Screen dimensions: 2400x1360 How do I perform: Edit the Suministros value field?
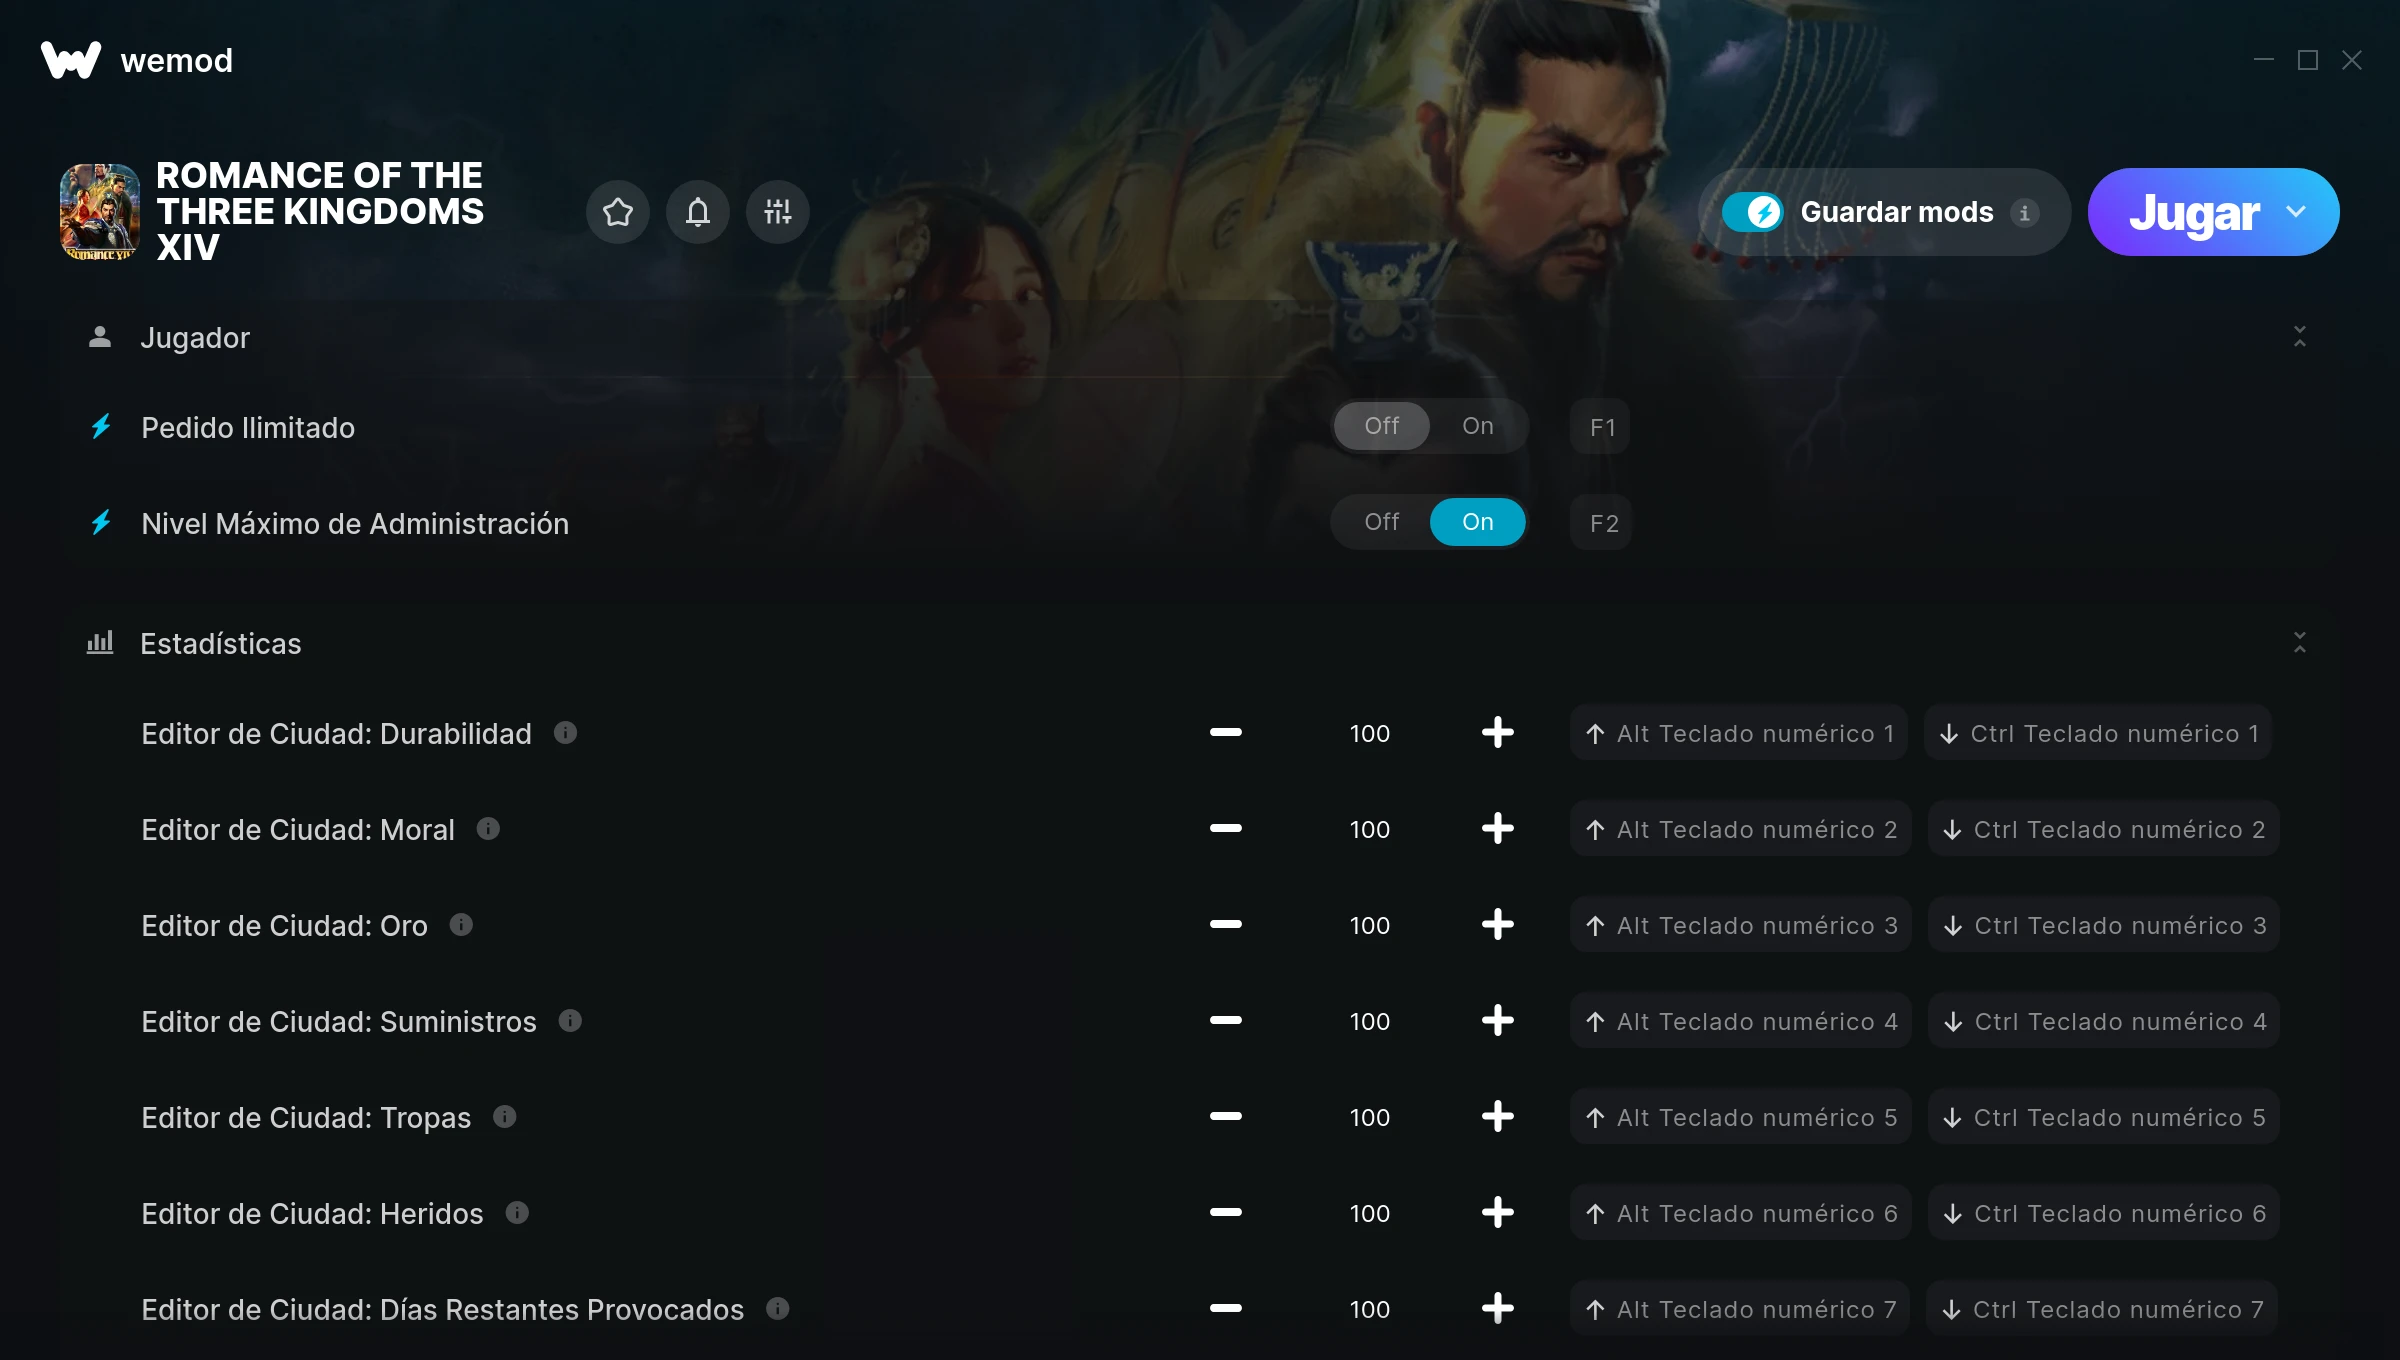(x=1370, y=1021)
